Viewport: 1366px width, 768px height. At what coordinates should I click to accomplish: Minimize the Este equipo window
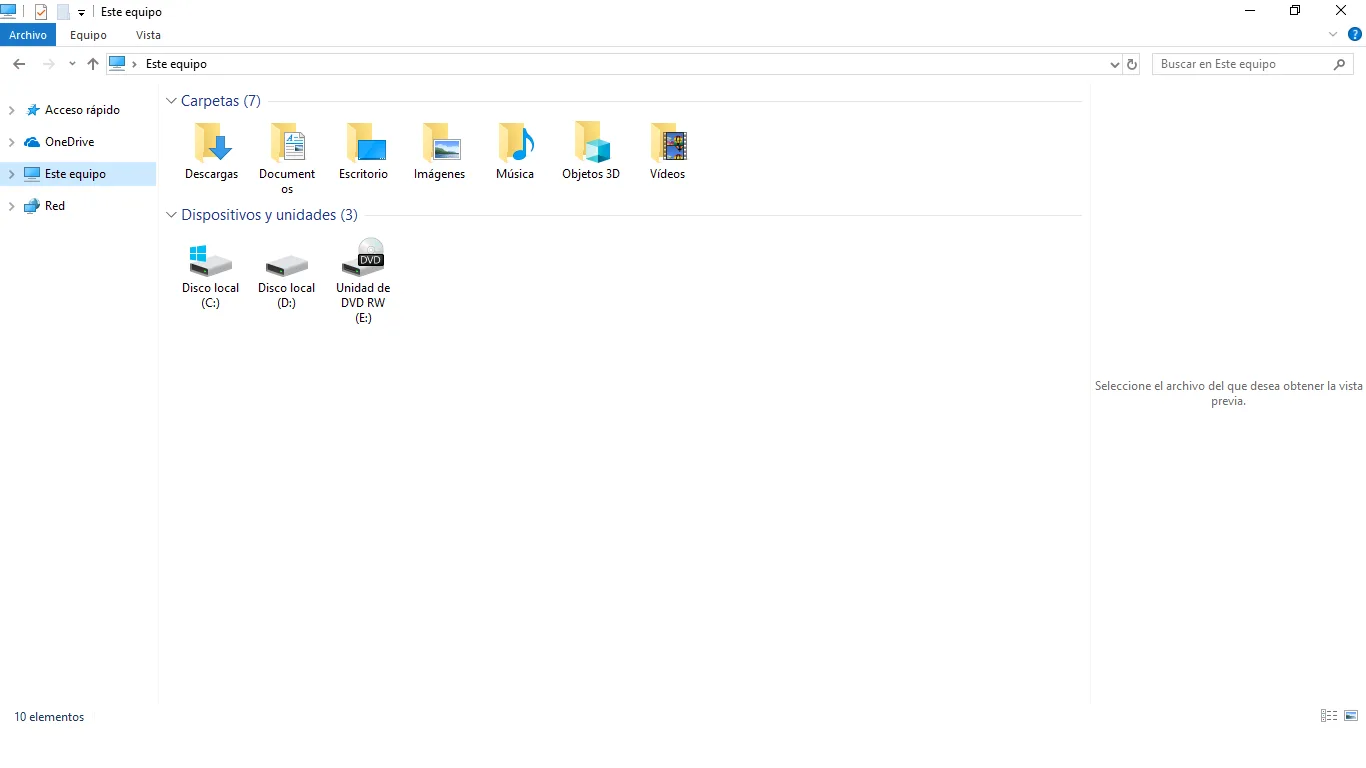pos(1250,11)
